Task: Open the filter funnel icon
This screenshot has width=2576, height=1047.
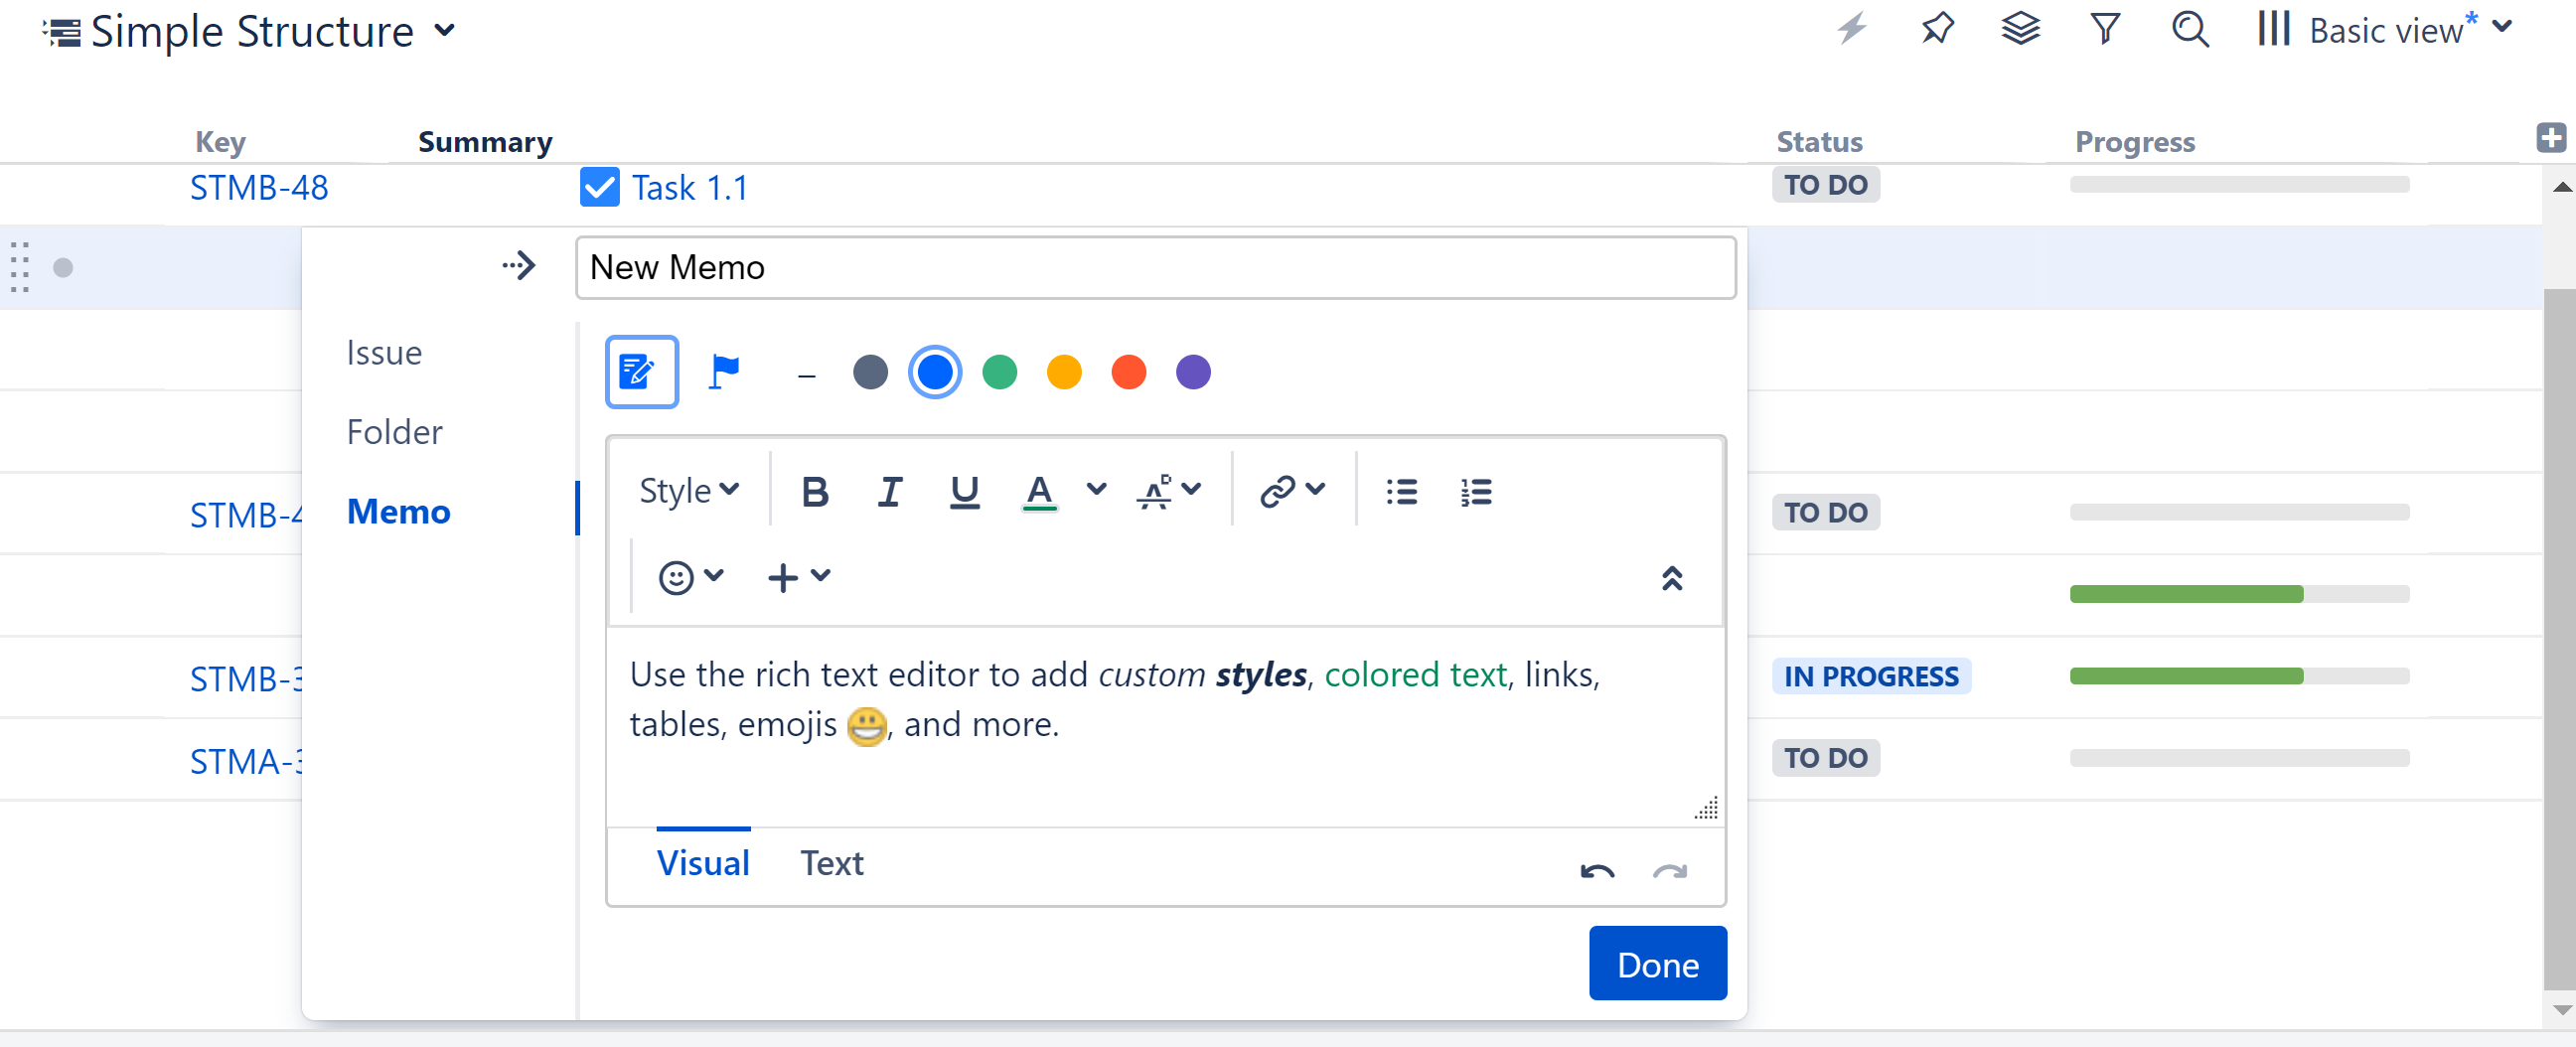Action: coord(2105,29)
